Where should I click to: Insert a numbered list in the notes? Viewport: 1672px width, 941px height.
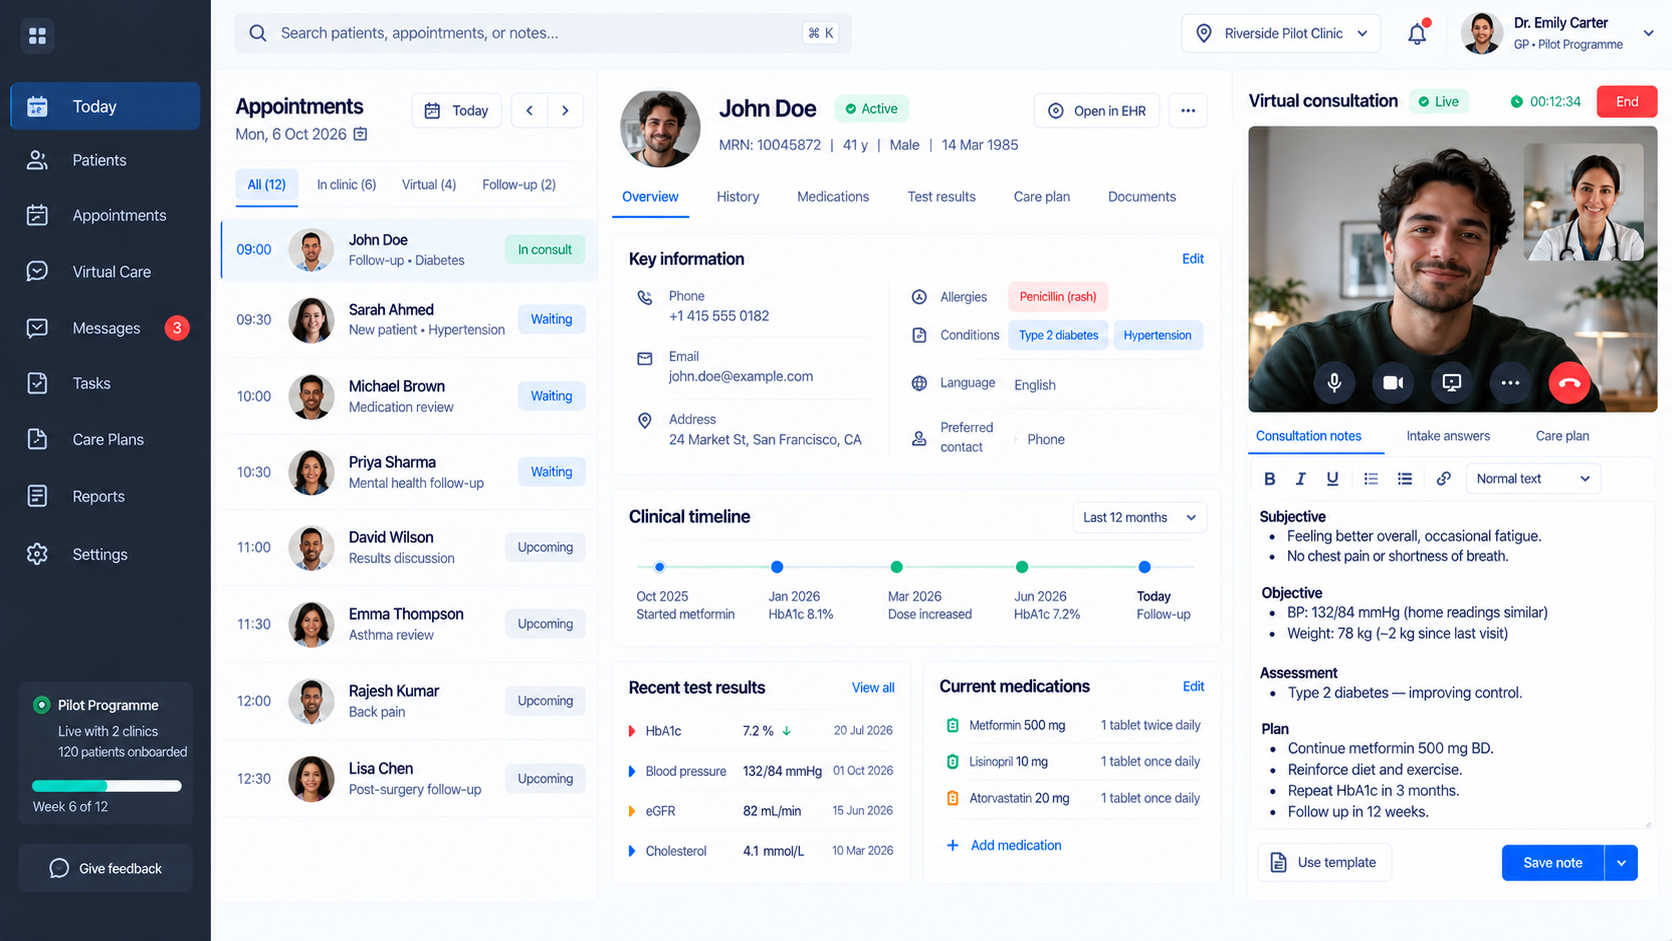click(1371, 479)
